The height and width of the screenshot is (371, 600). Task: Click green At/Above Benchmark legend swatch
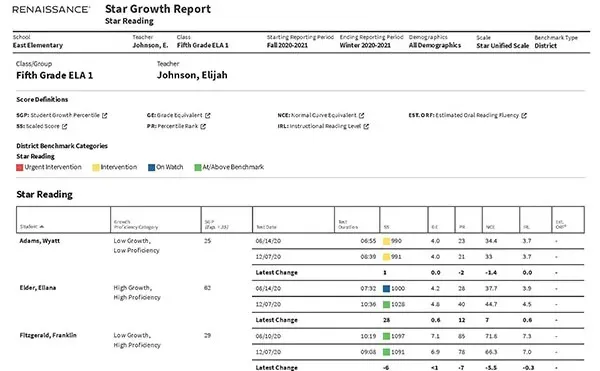pos(198,168)
